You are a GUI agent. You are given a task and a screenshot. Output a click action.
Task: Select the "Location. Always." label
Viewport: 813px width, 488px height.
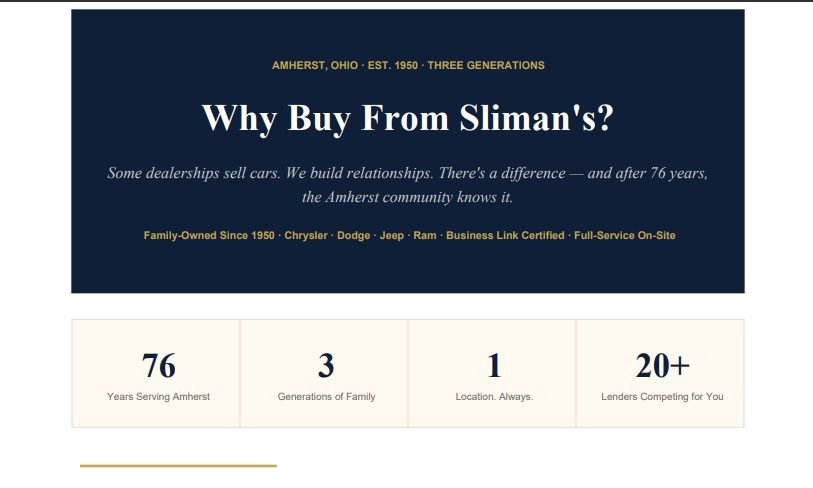tap(494, 397)
